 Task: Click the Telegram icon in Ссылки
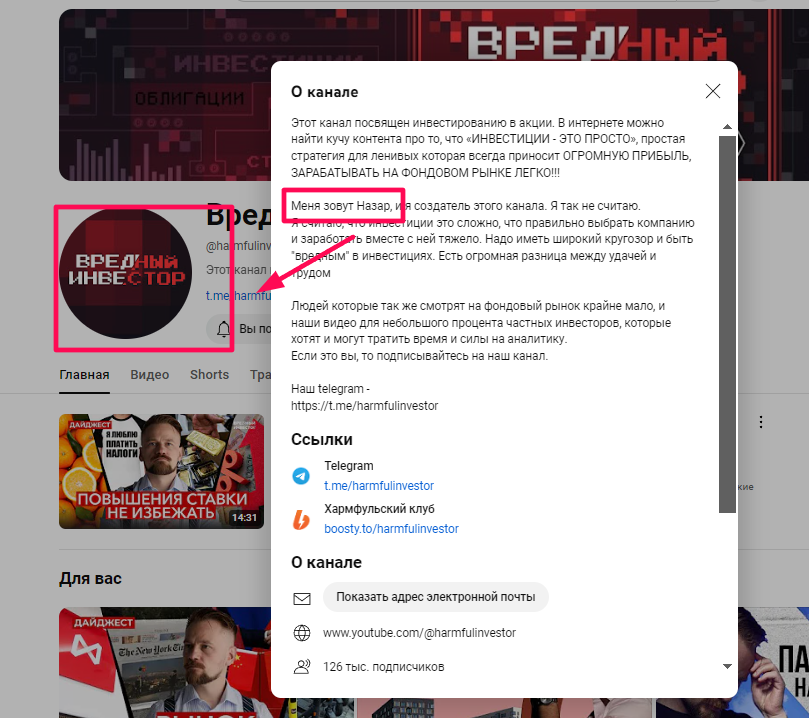(x=301, y=476)
